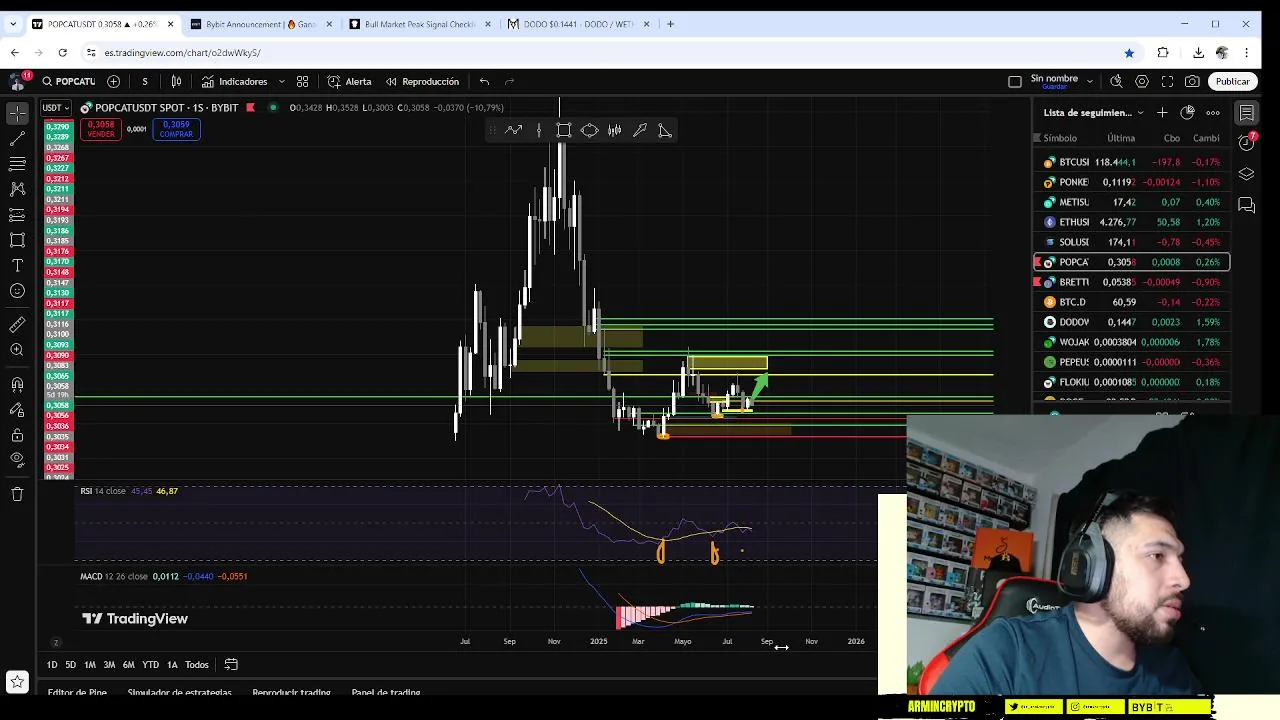Create an Alerta
Image resolution: width=1280 pixels, height=720 pixels.
coord(349,82)
